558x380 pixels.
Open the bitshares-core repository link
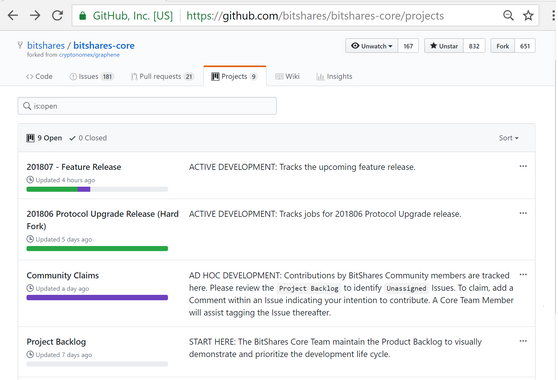[x=104, y=46]
